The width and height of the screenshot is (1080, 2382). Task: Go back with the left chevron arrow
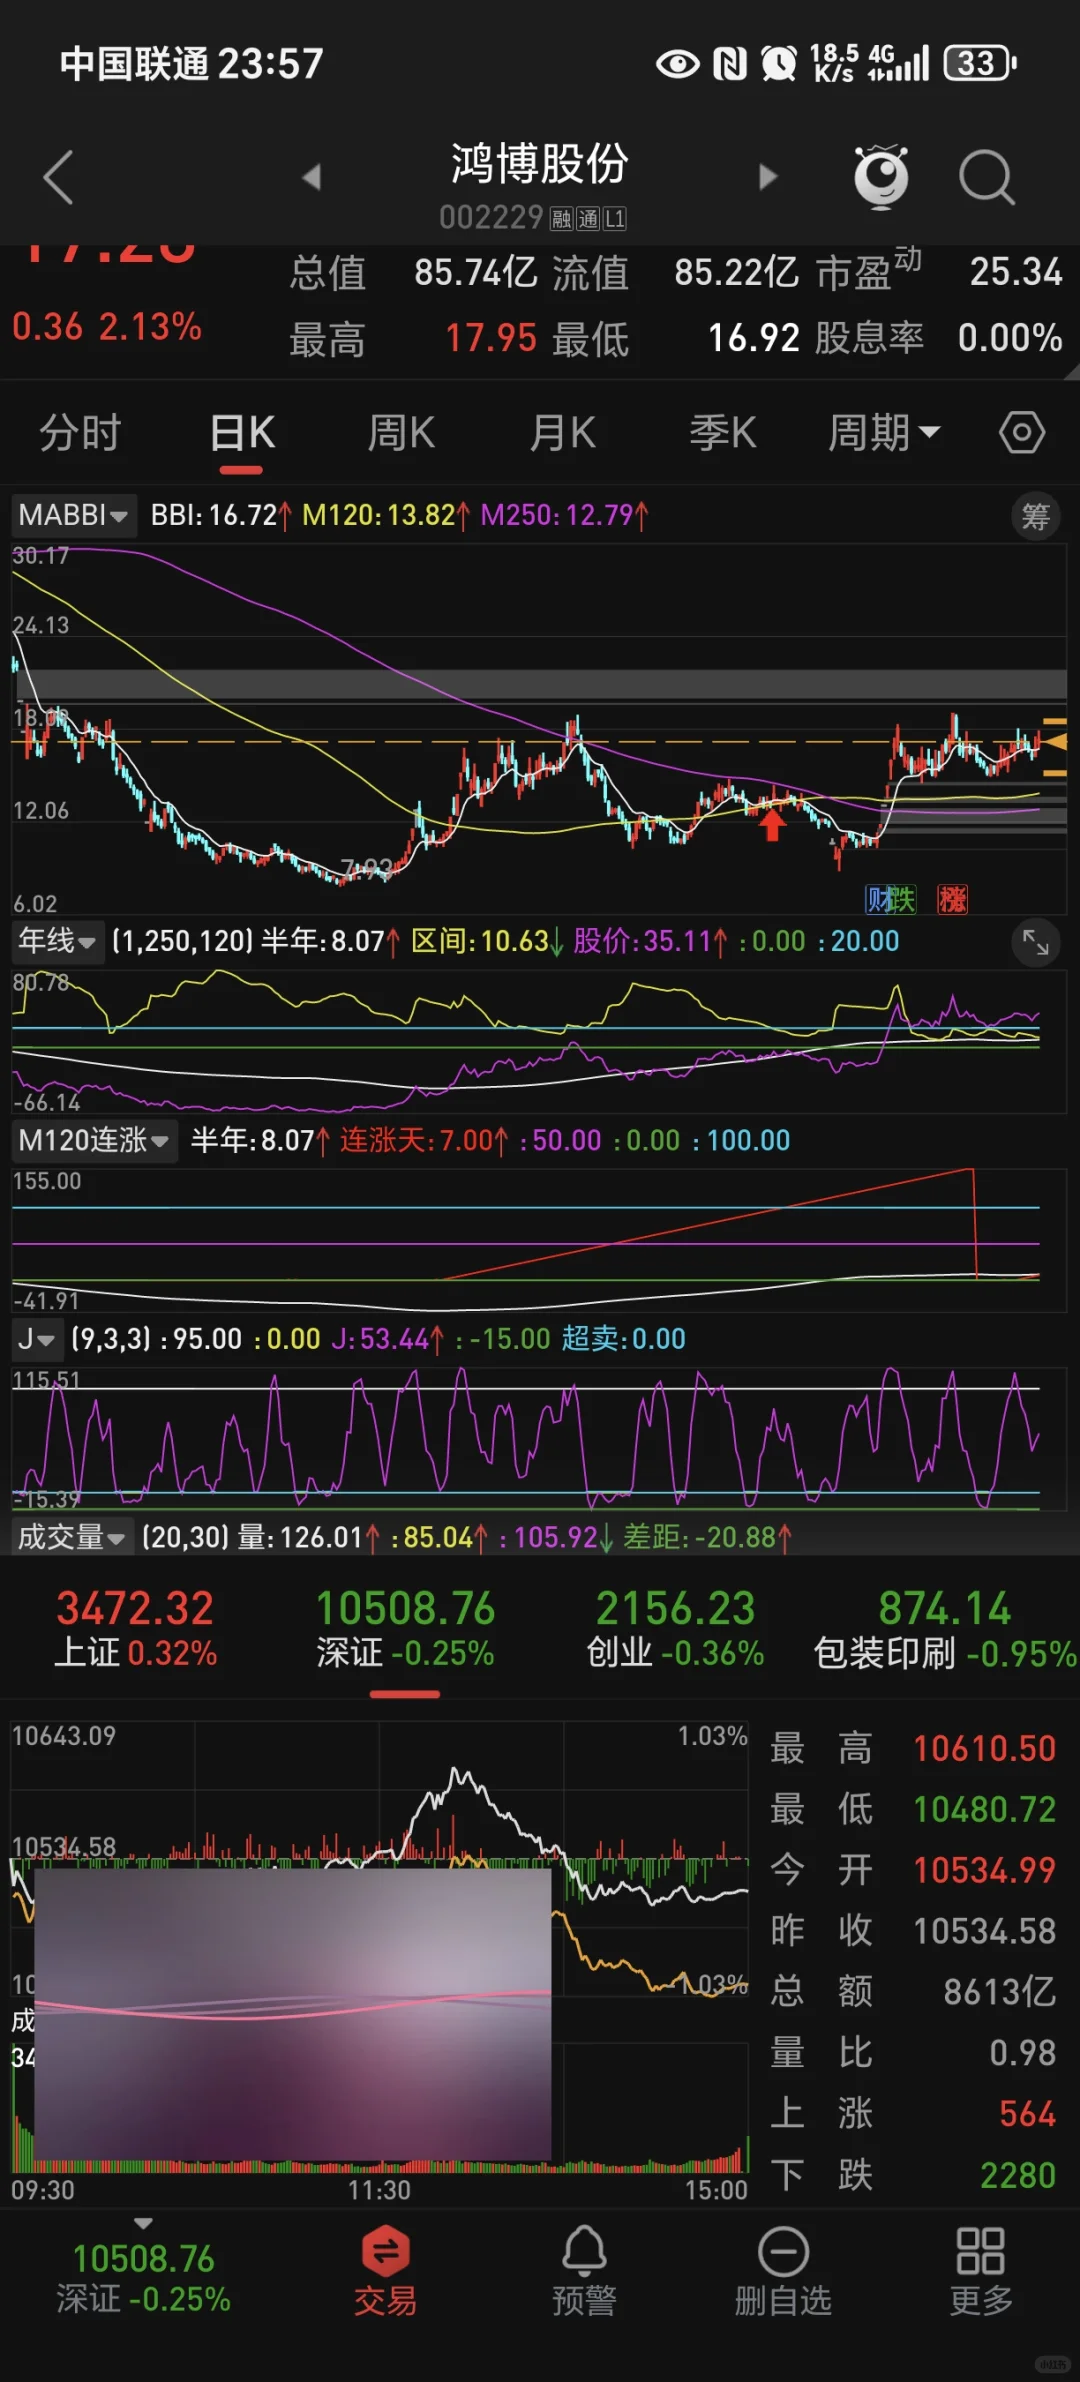[59, 177]
